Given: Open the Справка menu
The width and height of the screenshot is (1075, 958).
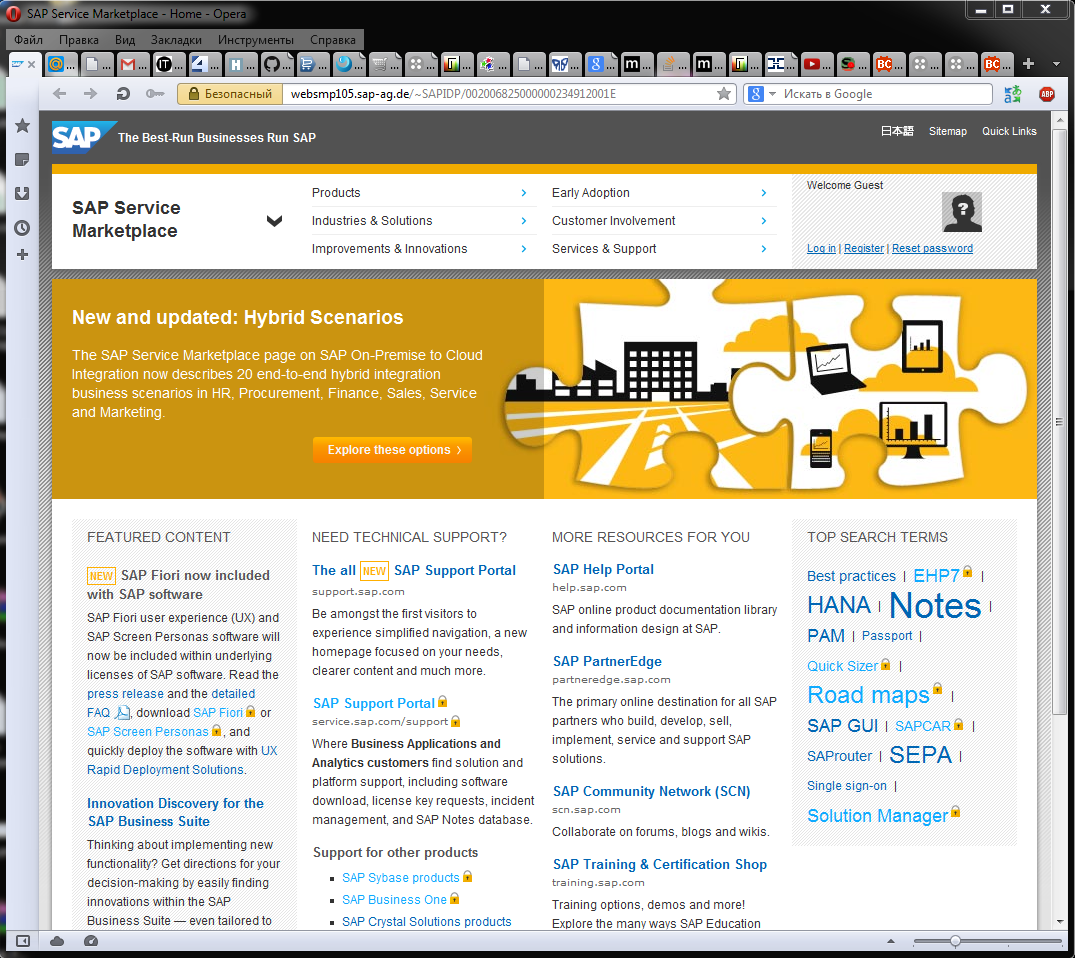Looking at the screenshot, I should 333,40.
